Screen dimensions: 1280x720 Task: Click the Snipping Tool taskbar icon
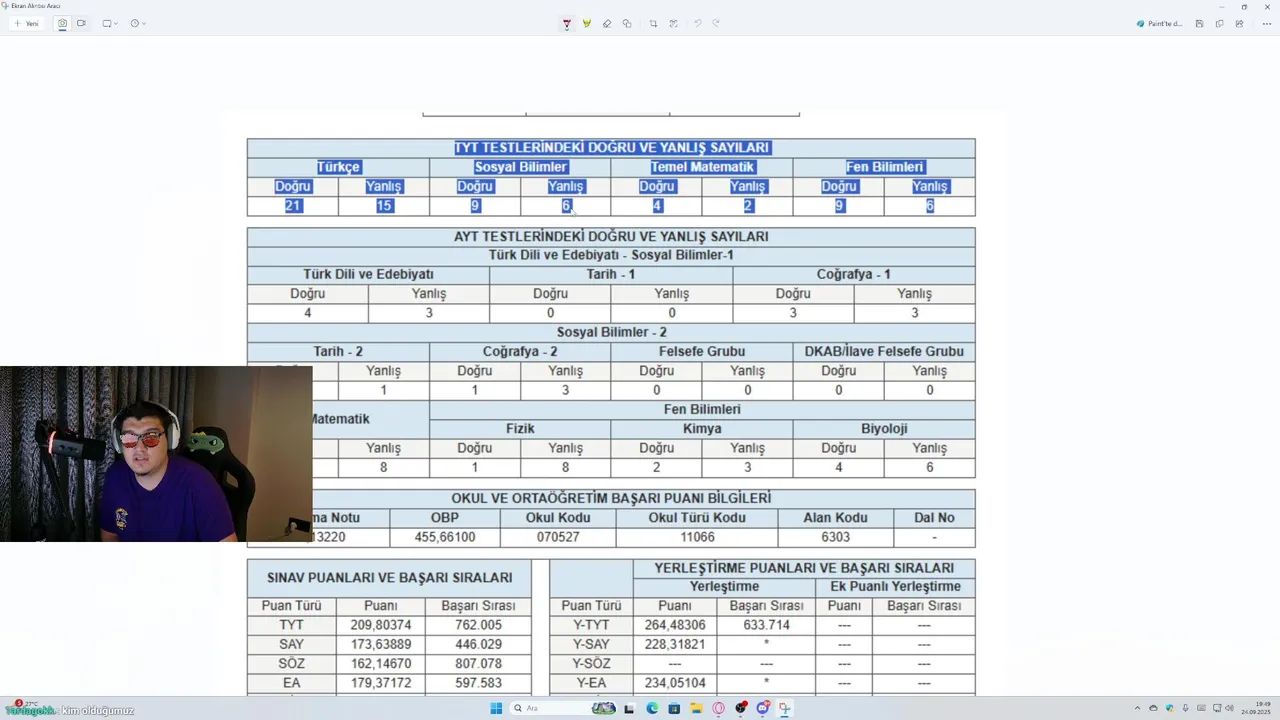point(785,708)
